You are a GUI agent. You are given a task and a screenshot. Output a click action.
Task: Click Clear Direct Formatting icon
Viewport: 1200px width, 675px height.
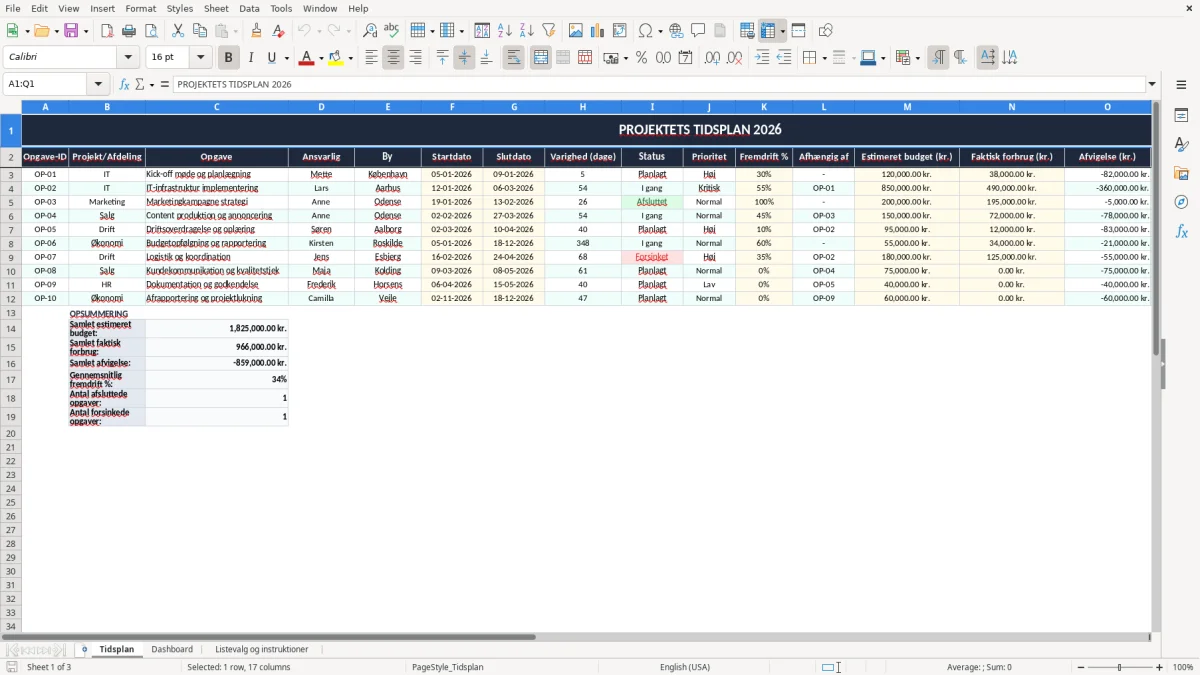[x=278, y=31]
